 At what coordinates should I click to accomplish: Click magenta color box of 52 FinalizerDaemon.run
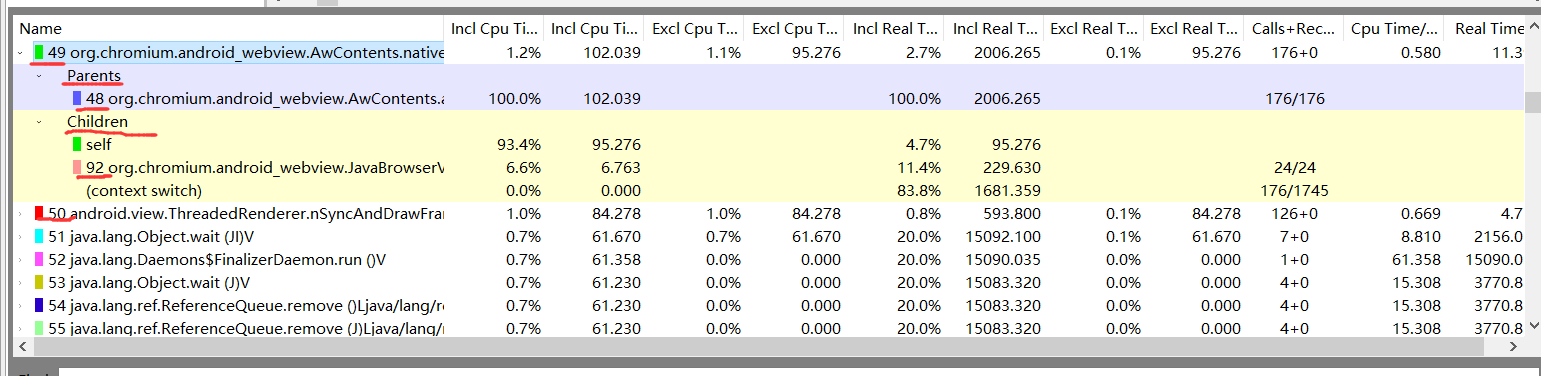point(38,260)
